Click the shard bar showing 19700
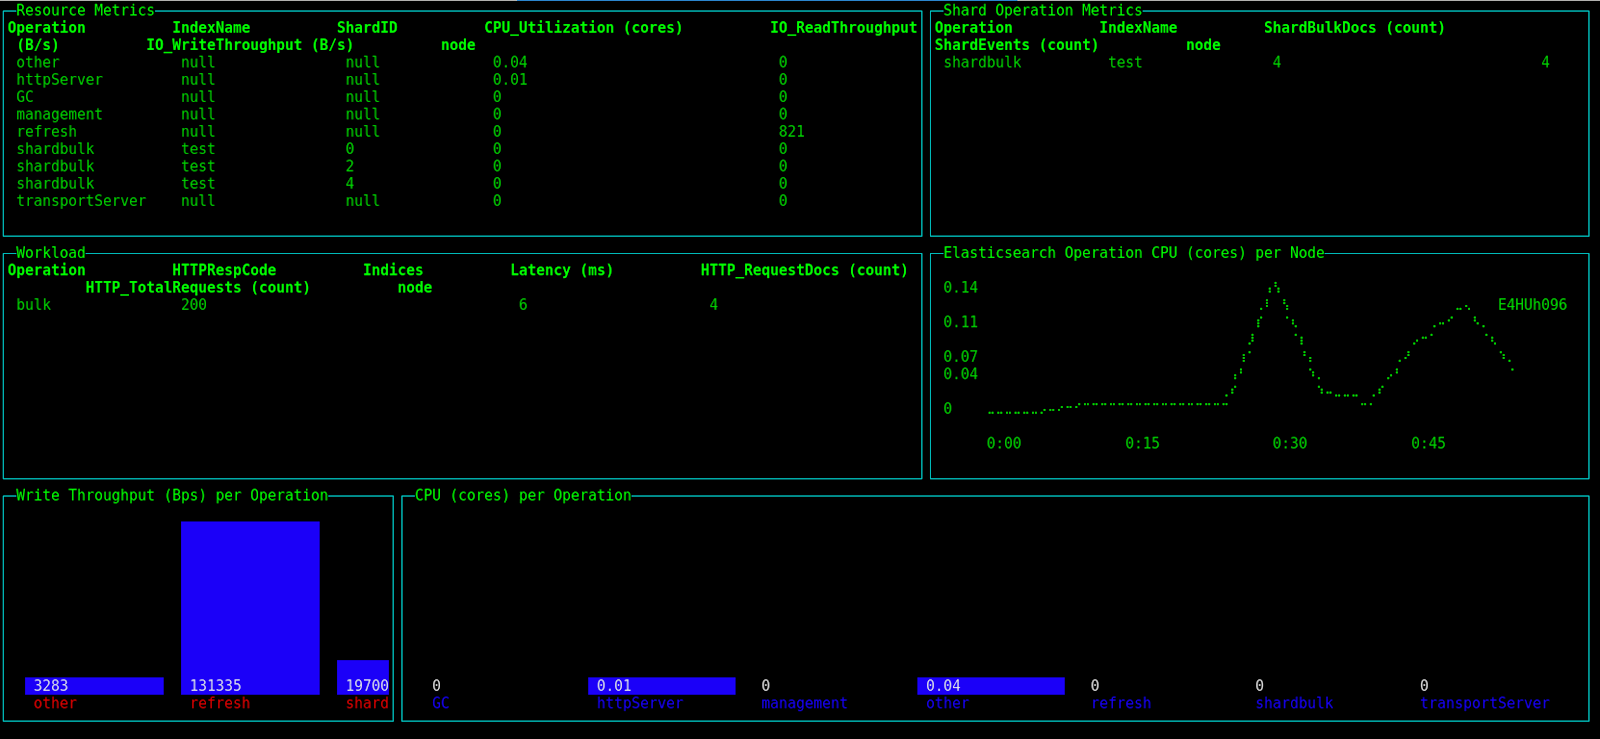 (363, 677)
